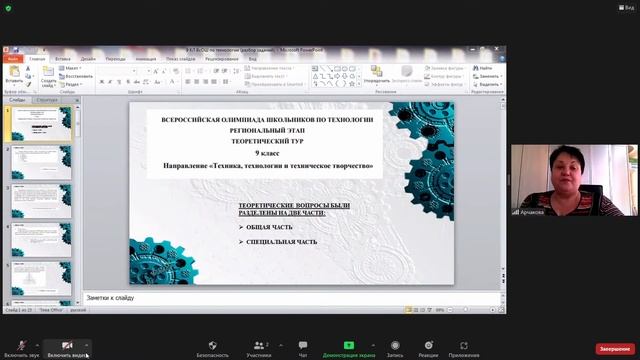Switch to the Дизайн ribbon tab
Viewport: 640px width, 360px height.
[88, 59]
